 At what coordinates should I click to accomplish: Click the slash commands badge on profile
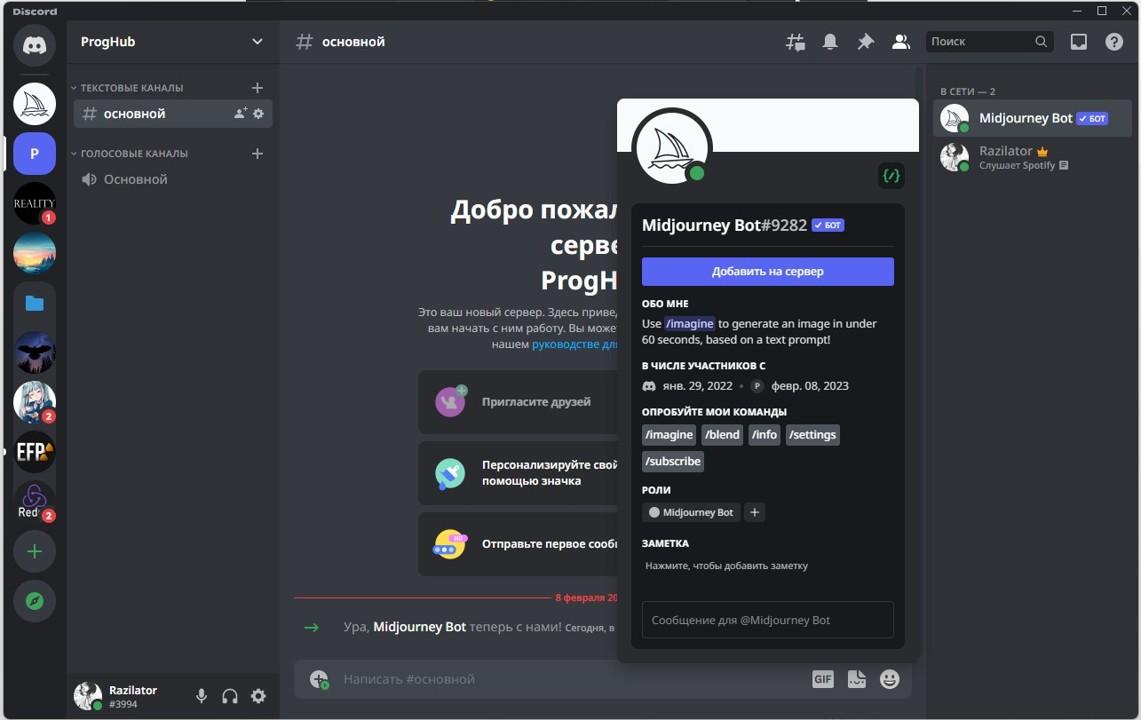(891, 175)
